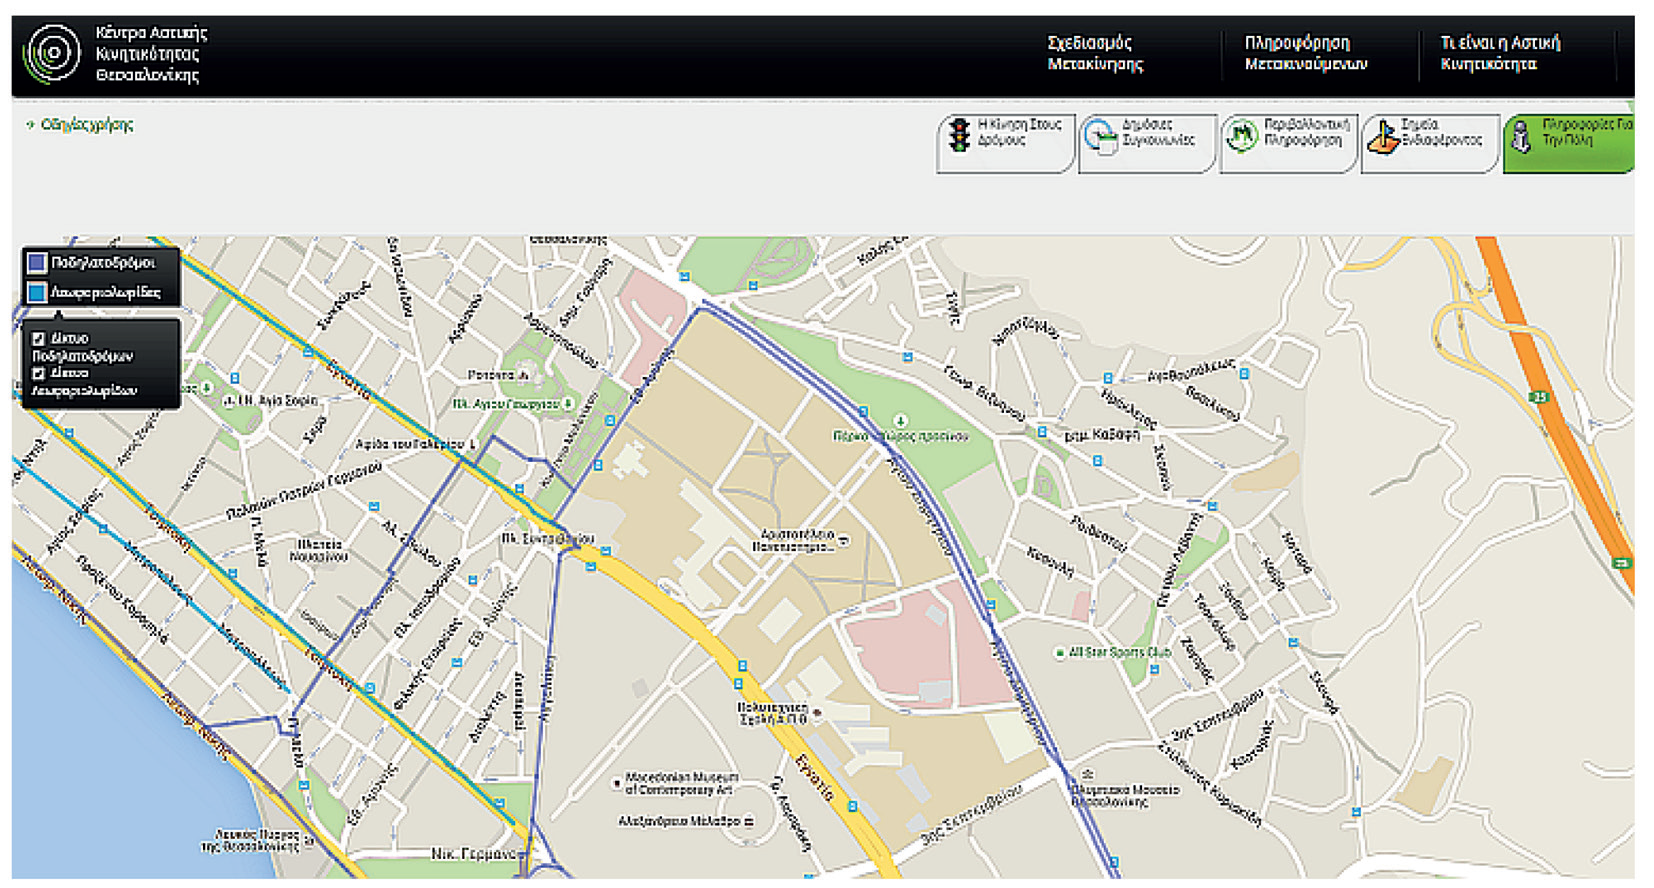This screenshot has width=1654, height=888.
Task: Open the Οδηγίες χρήσης link
Action: pos(86,125)
